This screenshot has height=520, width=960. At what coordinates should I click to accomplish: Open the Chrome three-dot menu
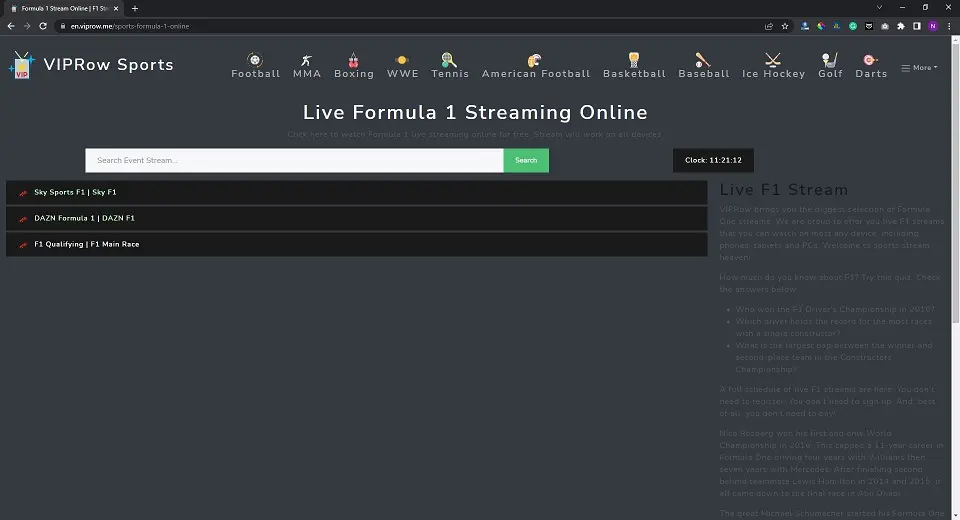point(949,26)
